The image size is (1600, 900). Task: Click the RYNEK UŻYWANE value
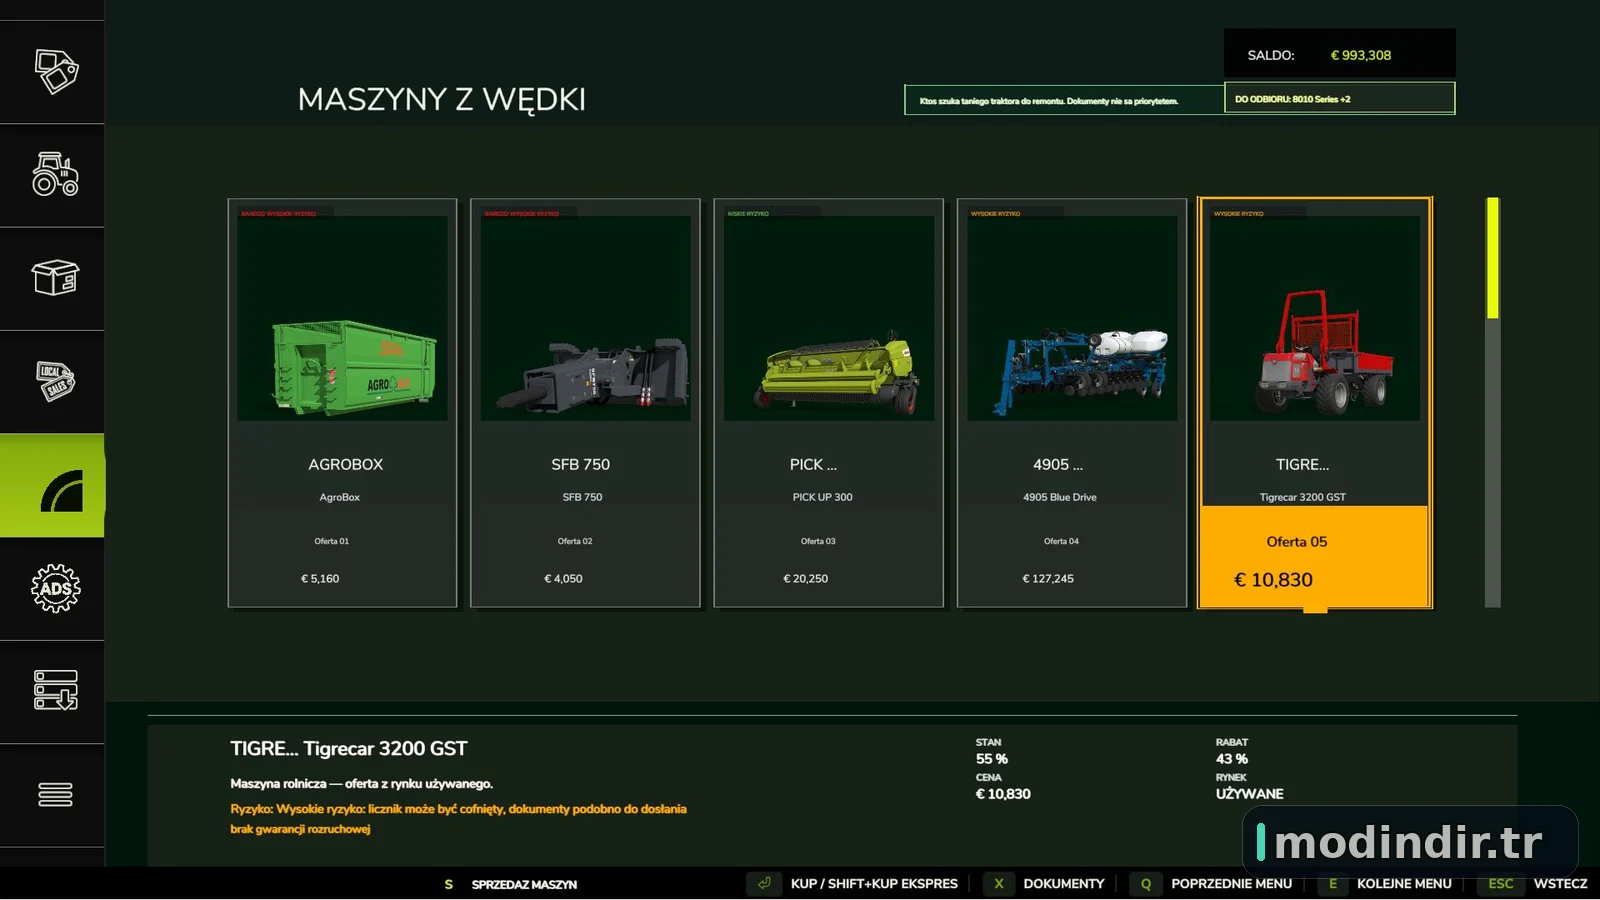tap(1250, 794)
